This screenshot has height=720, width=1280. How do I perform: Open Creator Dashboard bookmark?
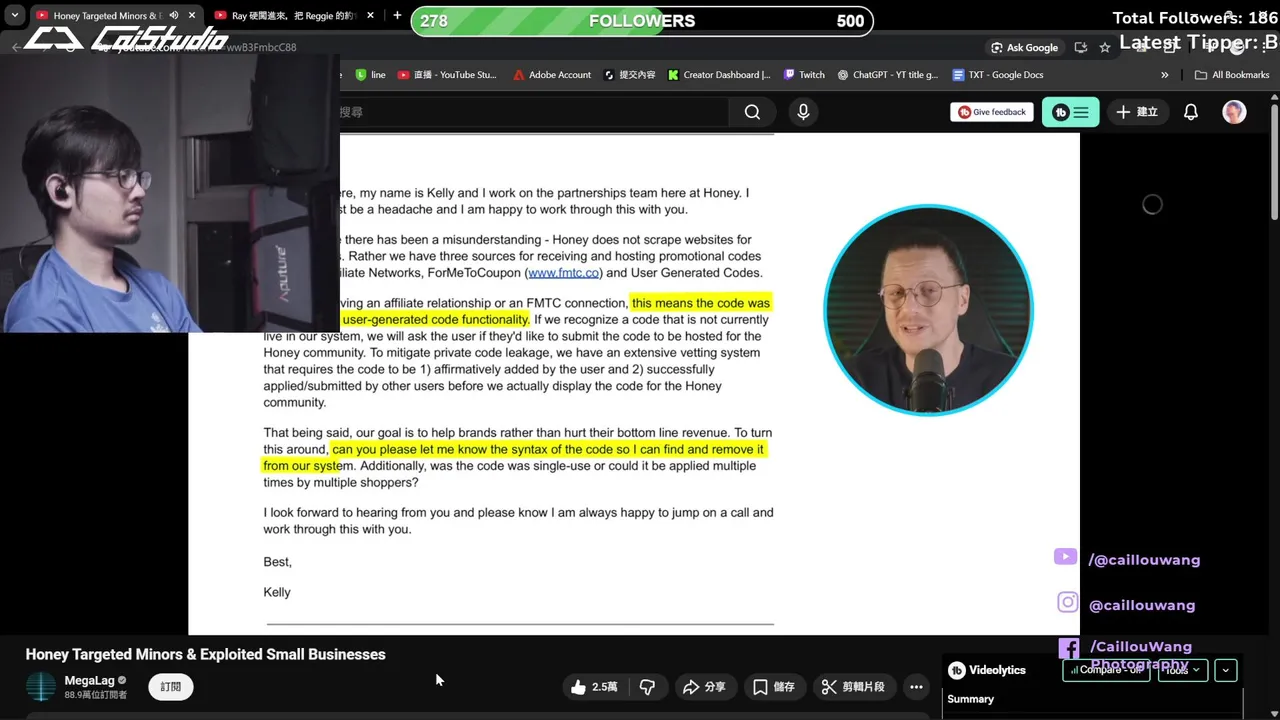point(719,75)
